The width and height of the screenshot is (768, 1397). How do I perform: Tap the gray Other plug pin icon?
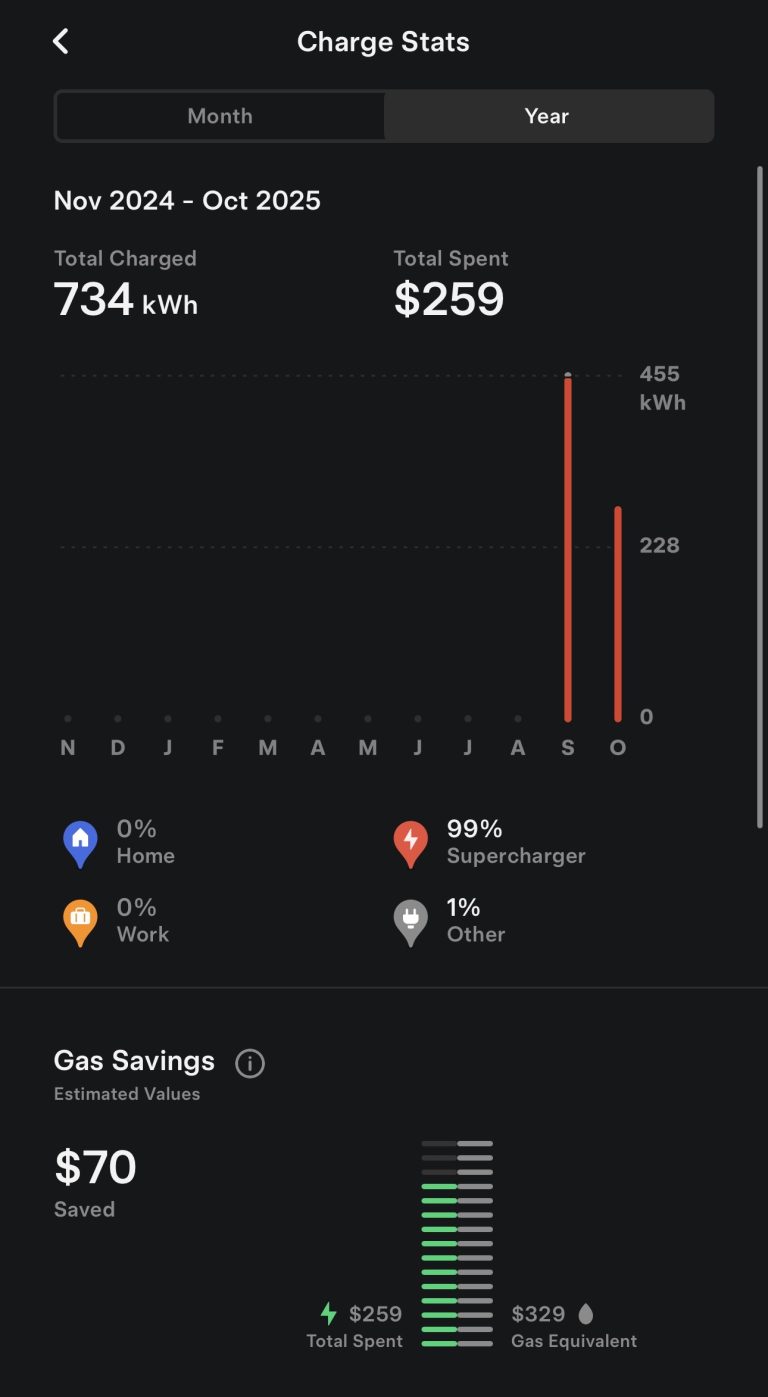[410, 922]
